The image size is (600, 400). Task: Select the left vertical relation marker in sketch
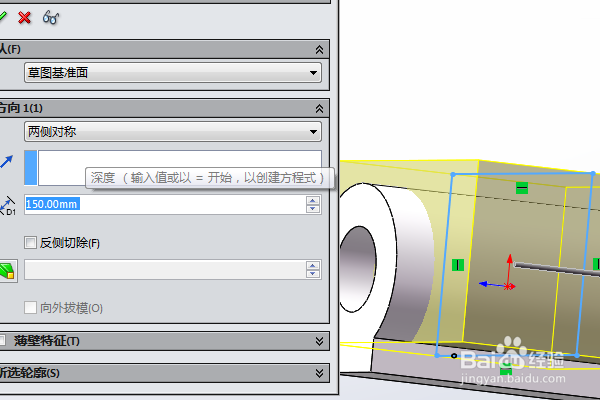coord(458,265)
